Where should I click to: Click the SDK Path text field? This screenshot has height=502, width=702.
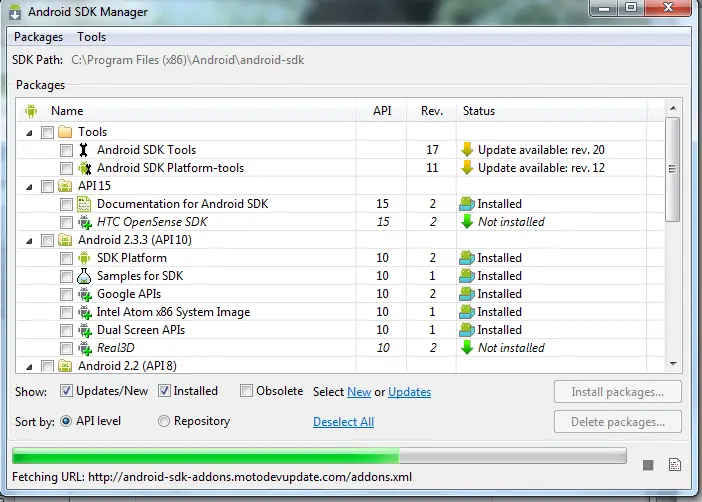coord(188,60)
